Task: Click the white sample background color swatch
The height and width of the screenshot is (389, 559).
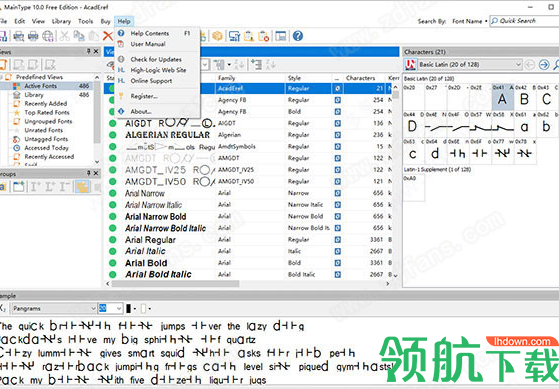Action: click(x=143, y=309)
